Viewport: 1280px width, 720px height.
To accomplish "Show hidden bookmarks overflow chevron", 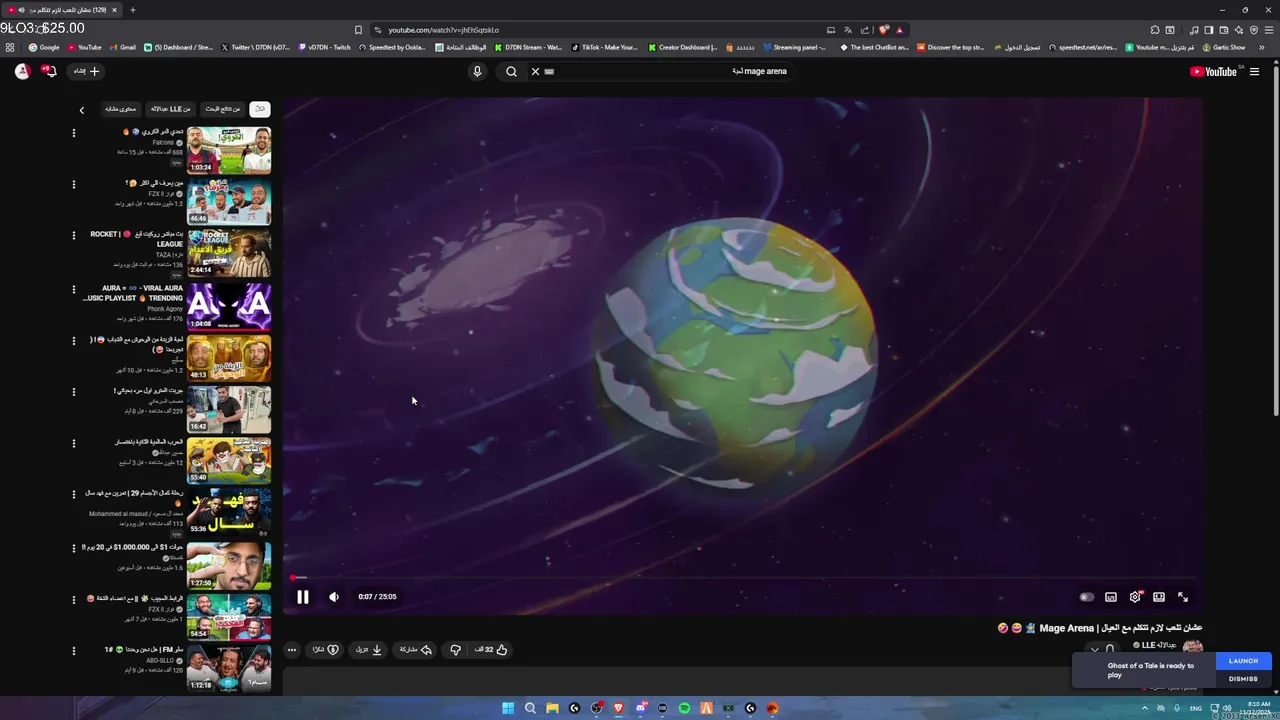I will point(1262,47).
